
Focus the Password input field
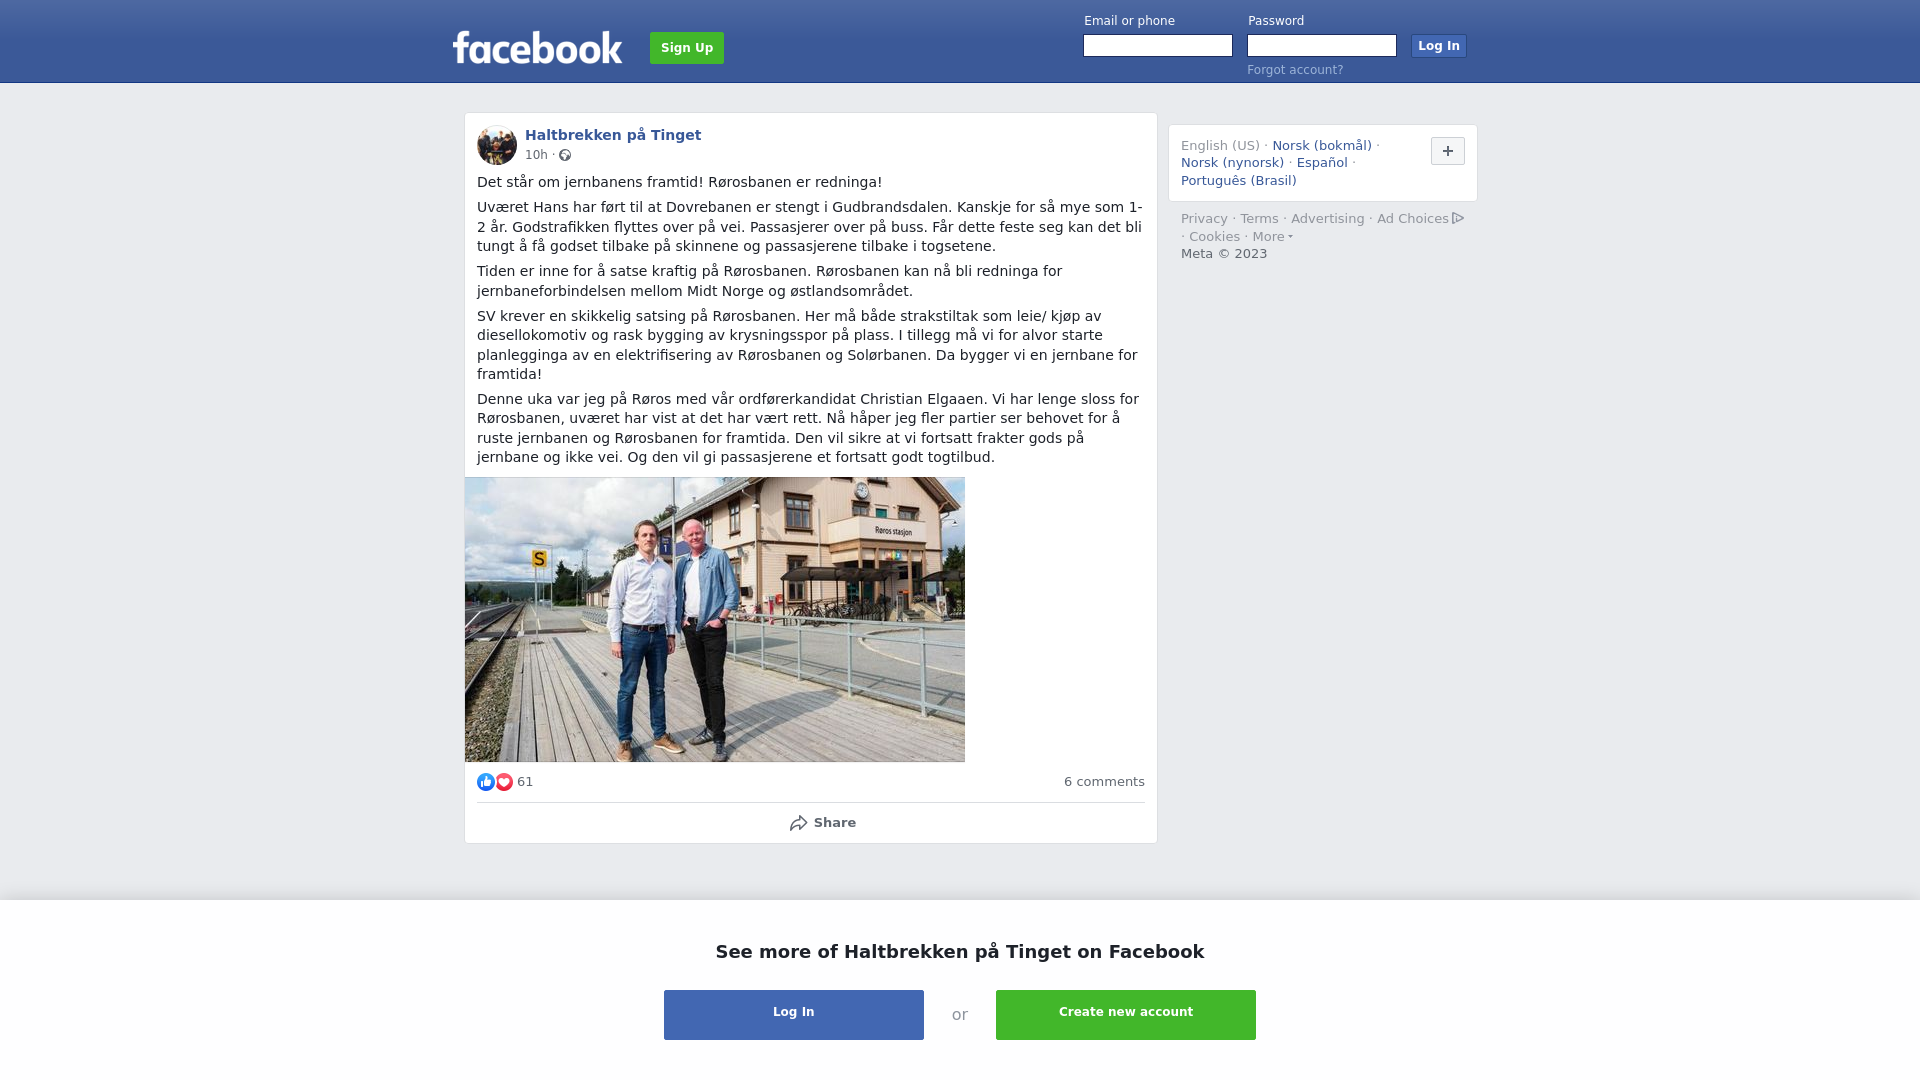click(x=1322, y=46)
